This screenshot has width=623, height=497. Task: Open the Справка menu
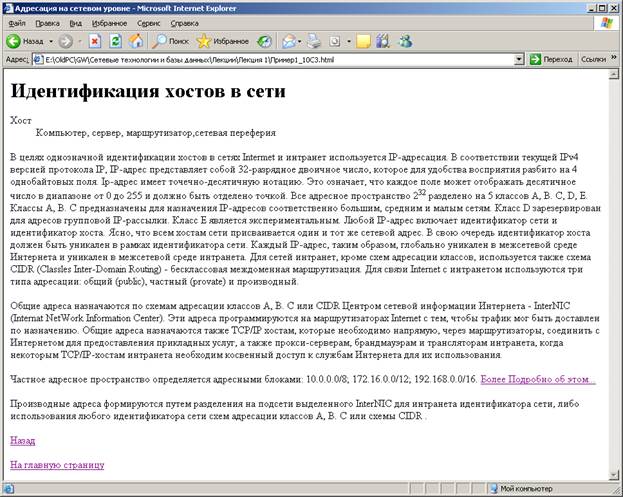click(184, 23)
